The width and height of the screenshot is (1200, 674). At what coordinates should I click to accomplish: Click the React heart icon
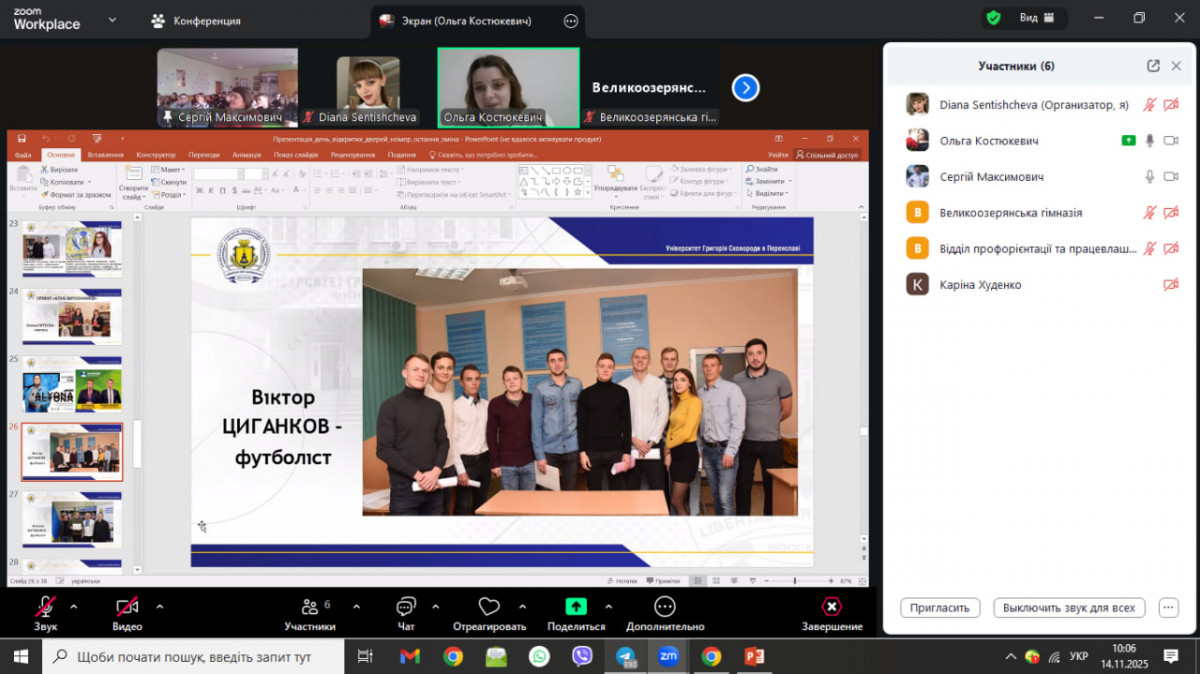[x=489, y=607]
